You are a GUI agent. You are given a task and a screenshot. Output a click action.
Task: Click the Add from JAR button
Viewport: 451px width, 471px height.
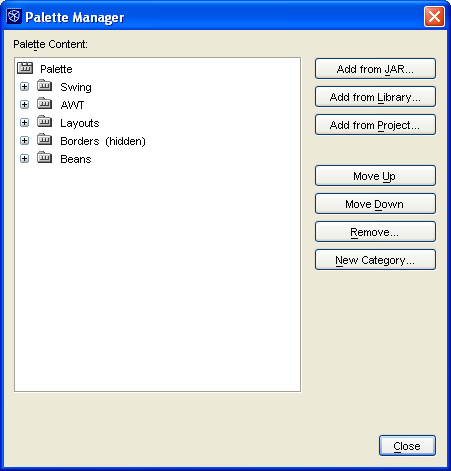(375, 69)
